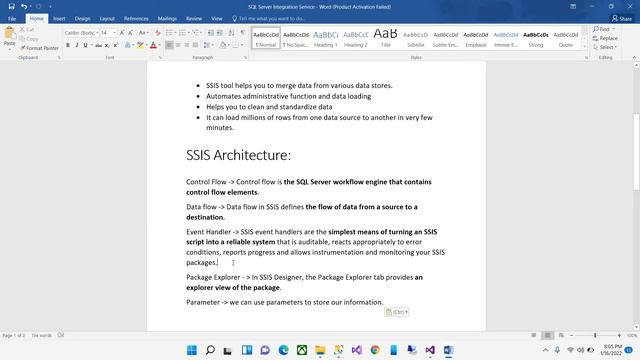
Task: Sort the selected paragraphs
Action: (231, 33)
